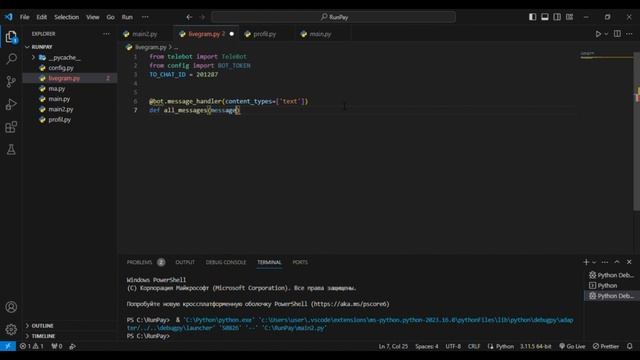Open the PORTS panel tab
640x360 pixels.
(x=300, y=262)
